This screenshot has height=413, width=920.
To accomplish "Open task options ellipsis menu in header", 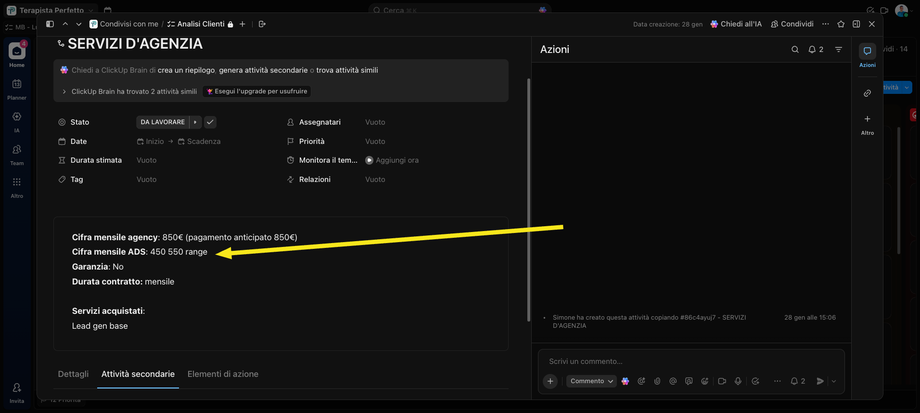I will click(x=826, y=24).
